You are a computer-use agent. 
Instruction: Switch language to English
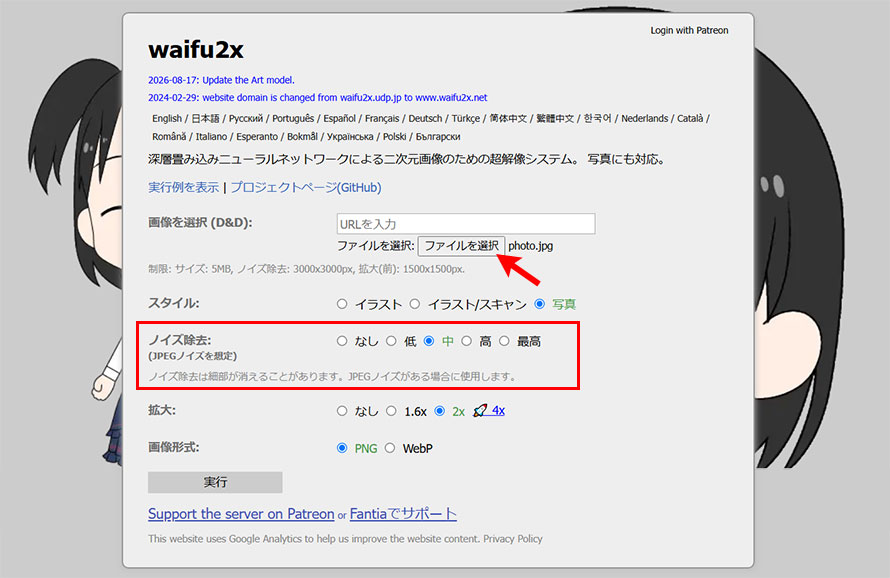(x=167, y=118)
